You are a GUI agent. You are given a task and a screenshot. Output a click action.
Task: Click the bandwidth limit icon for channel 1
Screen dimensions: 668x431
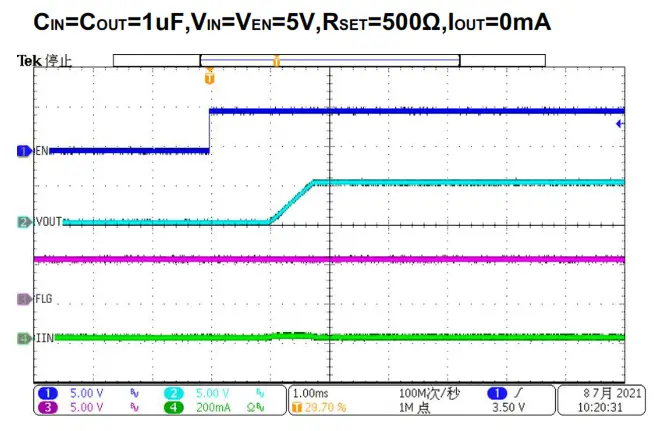click(134, 394)
